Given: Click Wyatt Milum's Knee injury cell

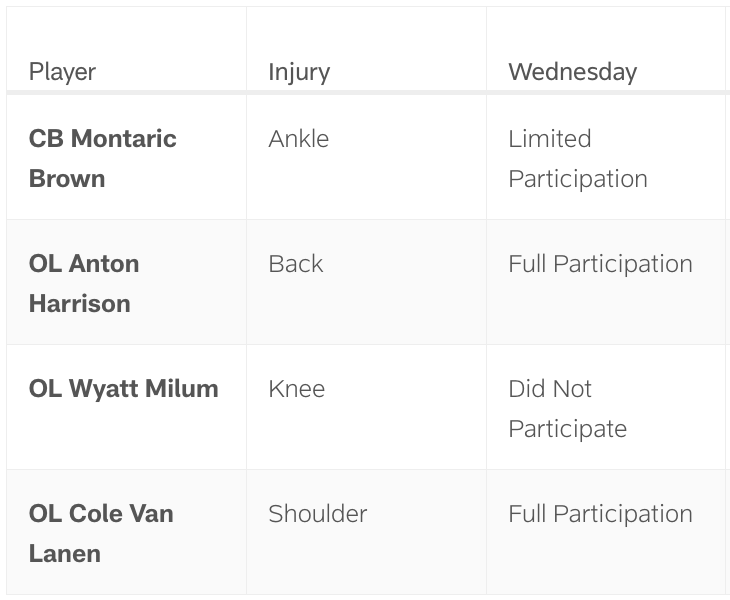Looking at the screenshot, I should point(296,389).
